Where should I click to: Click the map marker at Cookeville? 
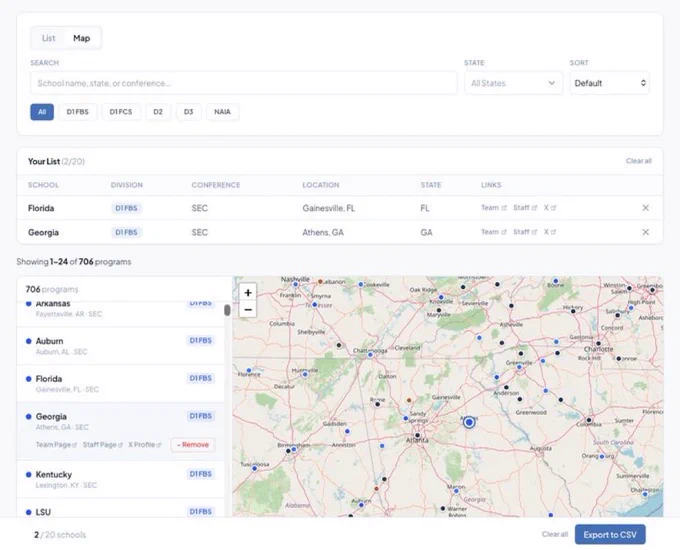tap(361, 285)
